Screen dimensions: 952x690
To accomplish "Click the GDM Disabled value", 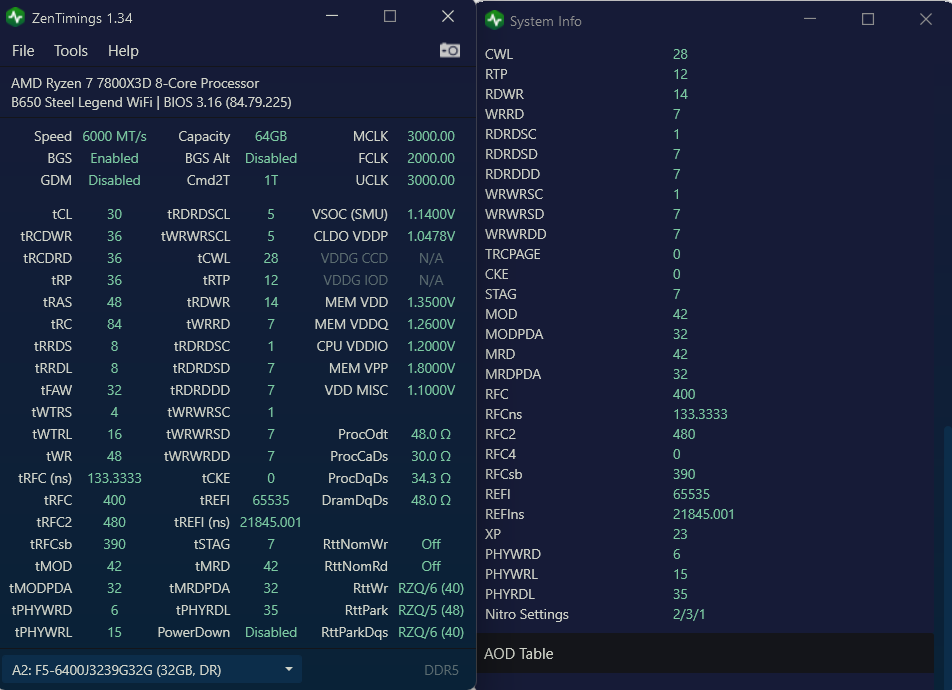I will 114,180.
